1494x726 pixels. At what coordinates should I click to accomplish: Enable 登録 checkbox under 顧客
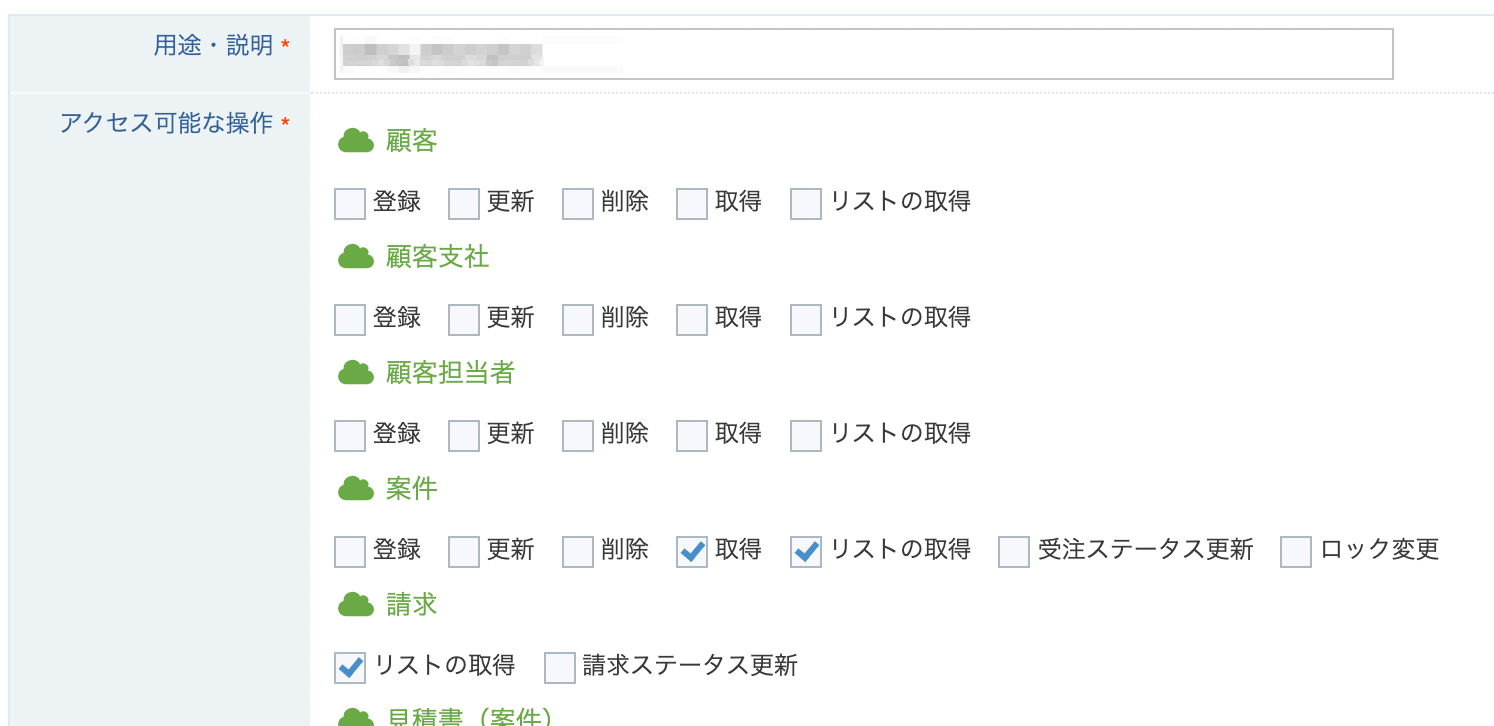350,204
